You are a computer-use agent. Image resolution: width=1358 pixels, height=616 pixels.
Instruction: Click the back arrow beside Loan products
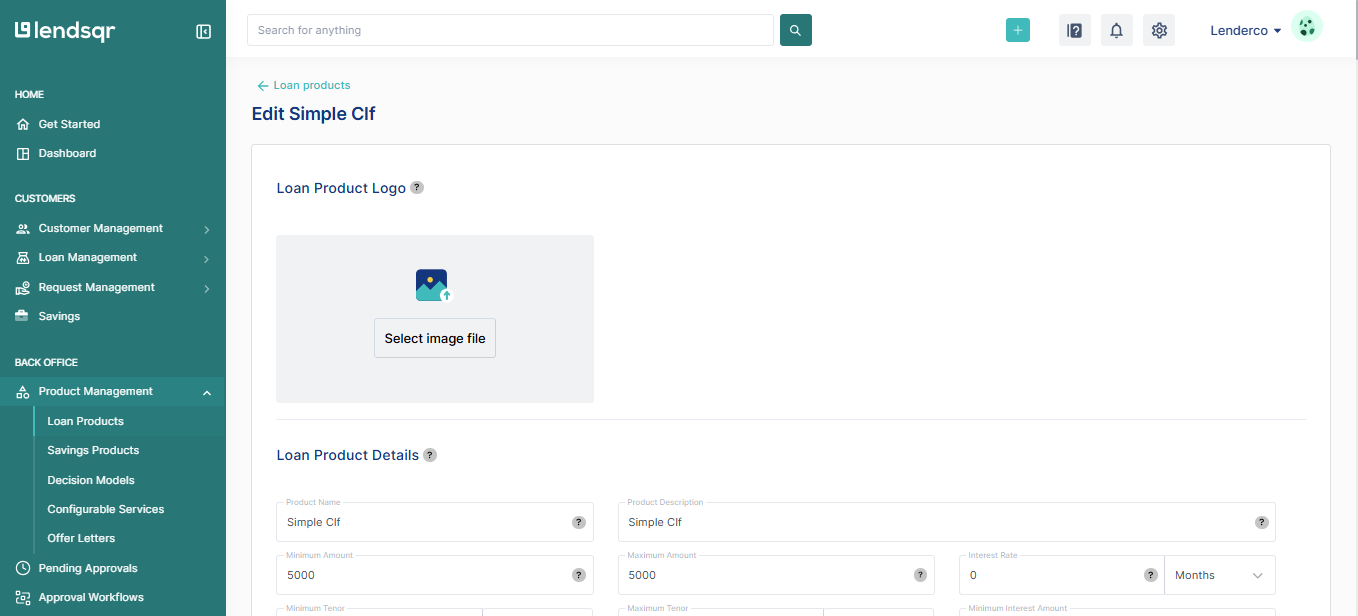pyautogui.click(x=263, y=86)
